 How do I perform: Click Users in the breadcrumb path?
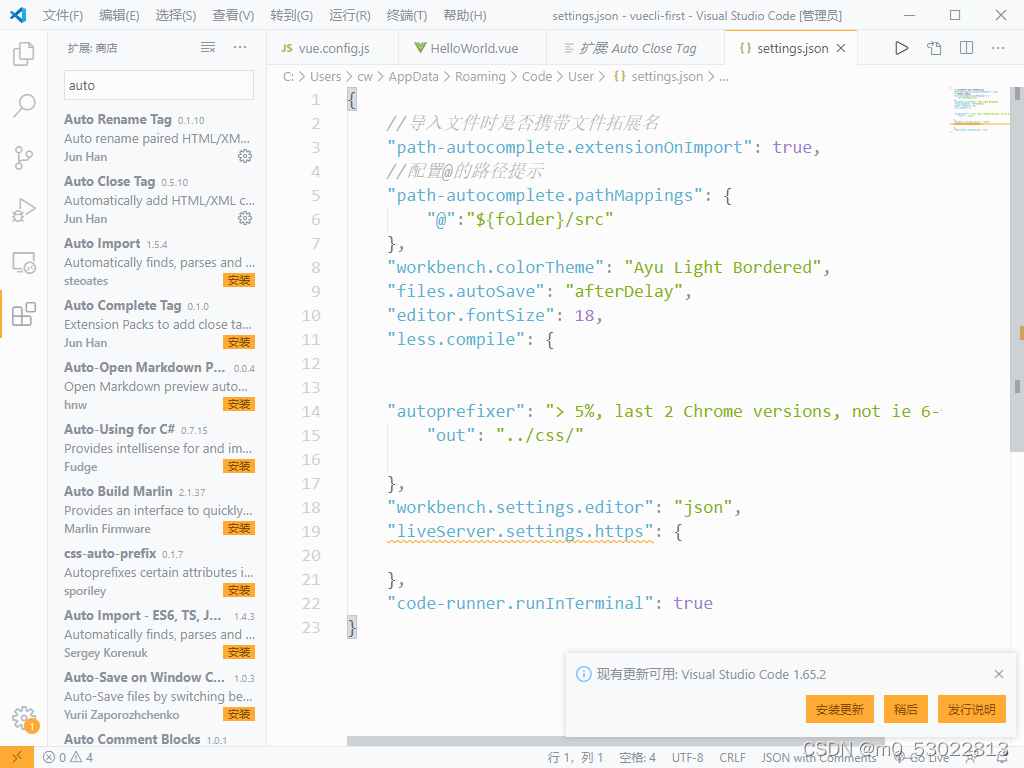tap(325, 76)
